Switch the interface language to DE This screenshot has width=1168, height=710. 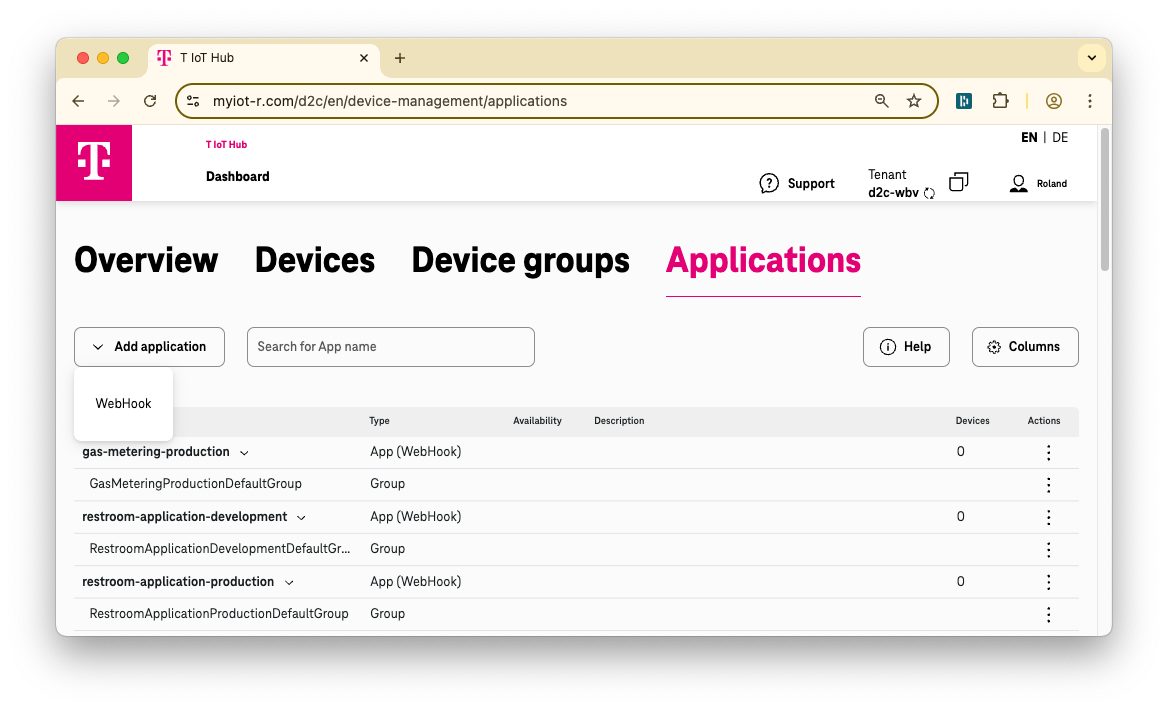pyautogui.click(x=1059, y=137)
